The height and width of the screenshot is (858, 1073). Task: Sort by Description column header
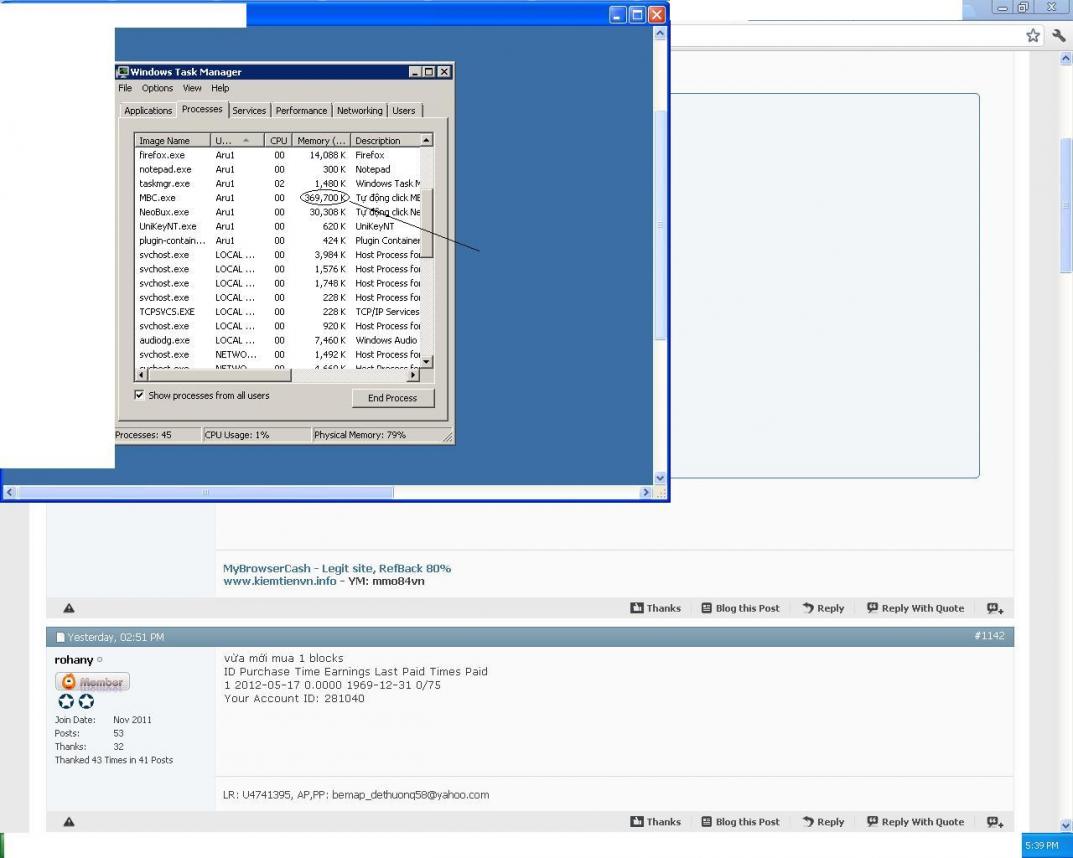coord(385,140)
